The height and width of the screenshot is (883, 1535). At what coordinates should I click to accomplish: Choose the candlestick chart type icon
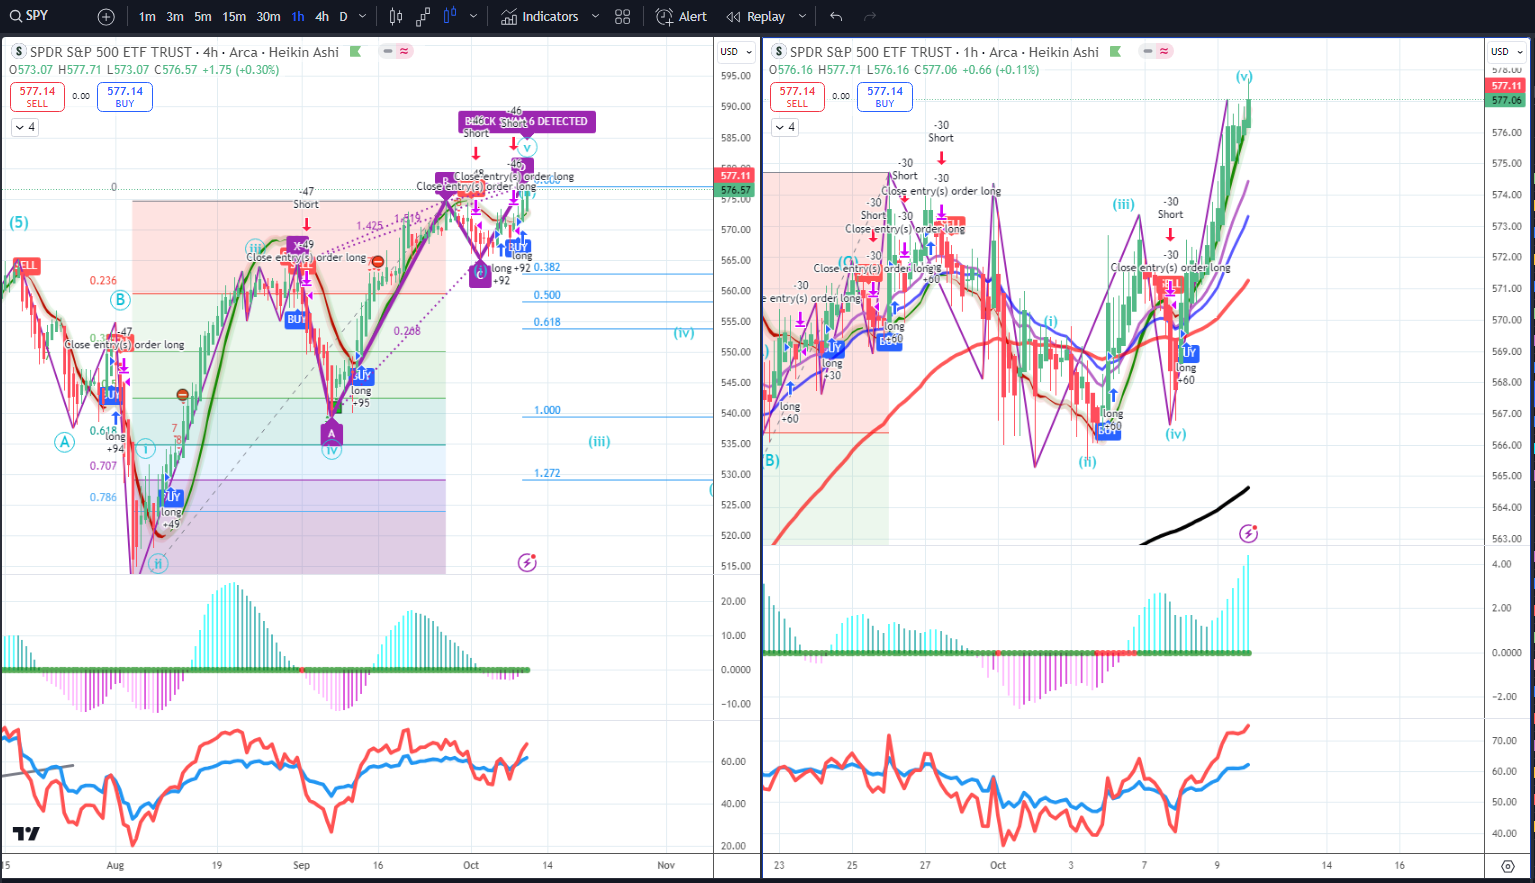tap(395, 17)
